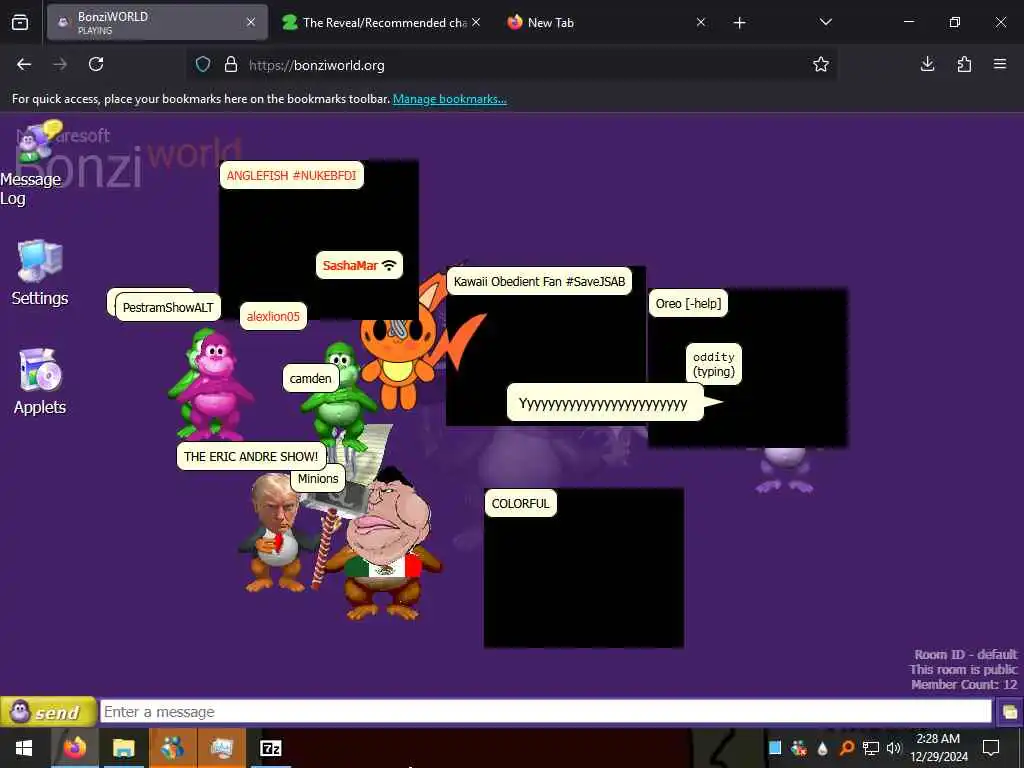Open a new browser tab

coord(739,23)
